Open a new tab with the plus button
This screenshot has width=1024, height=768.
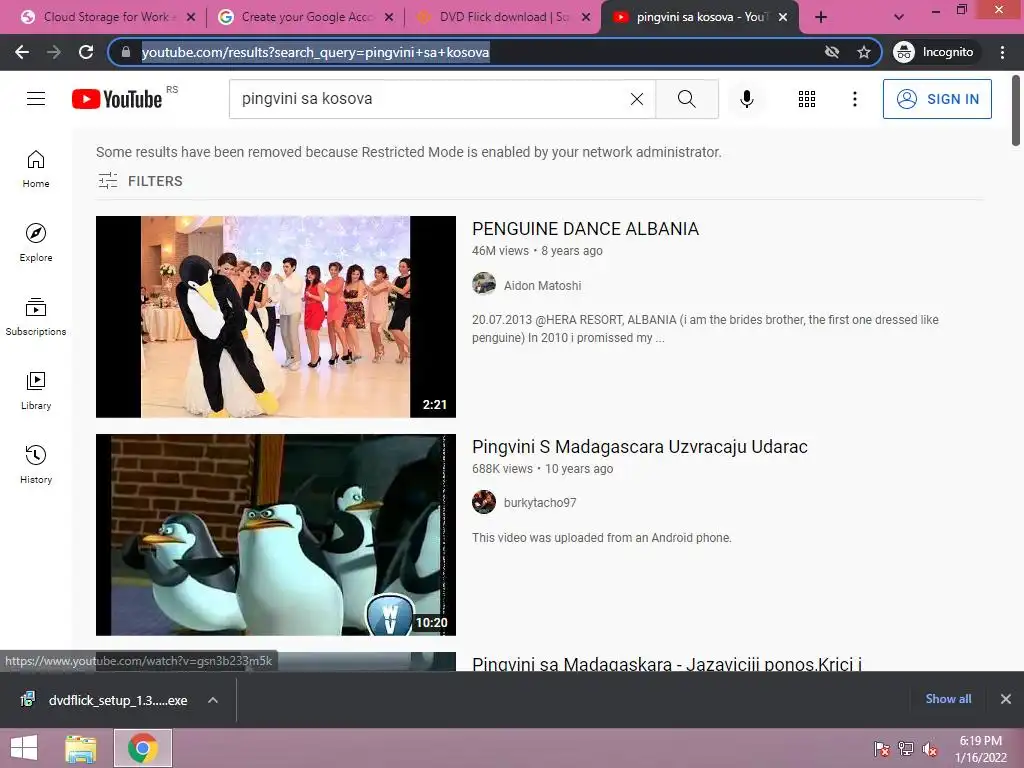click(821, 17)
